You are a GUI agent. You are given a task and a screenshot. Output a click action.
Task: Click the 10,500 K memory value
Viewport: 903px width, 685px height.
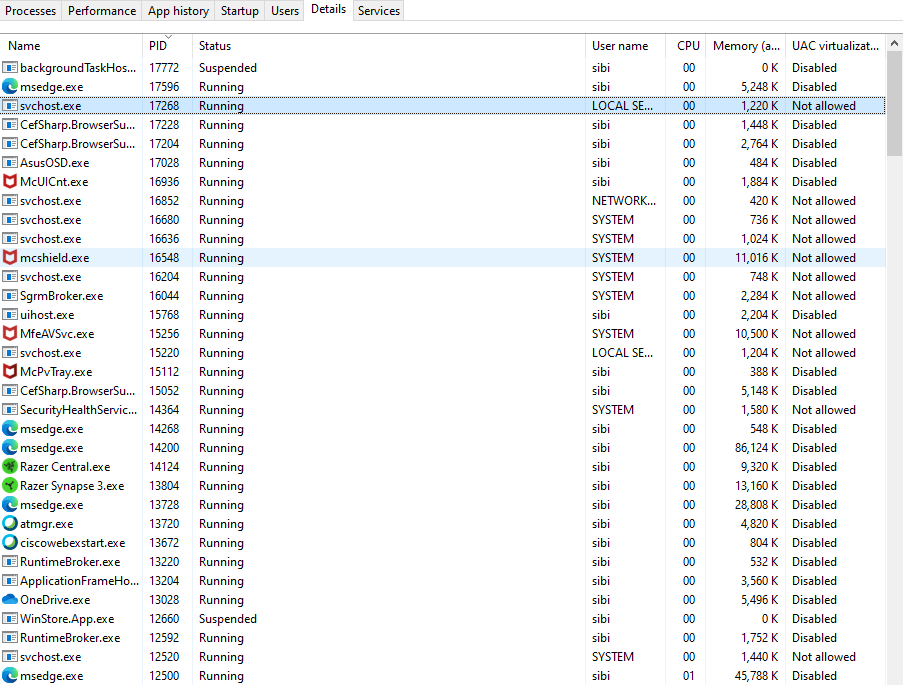click(x=757, y=334)
